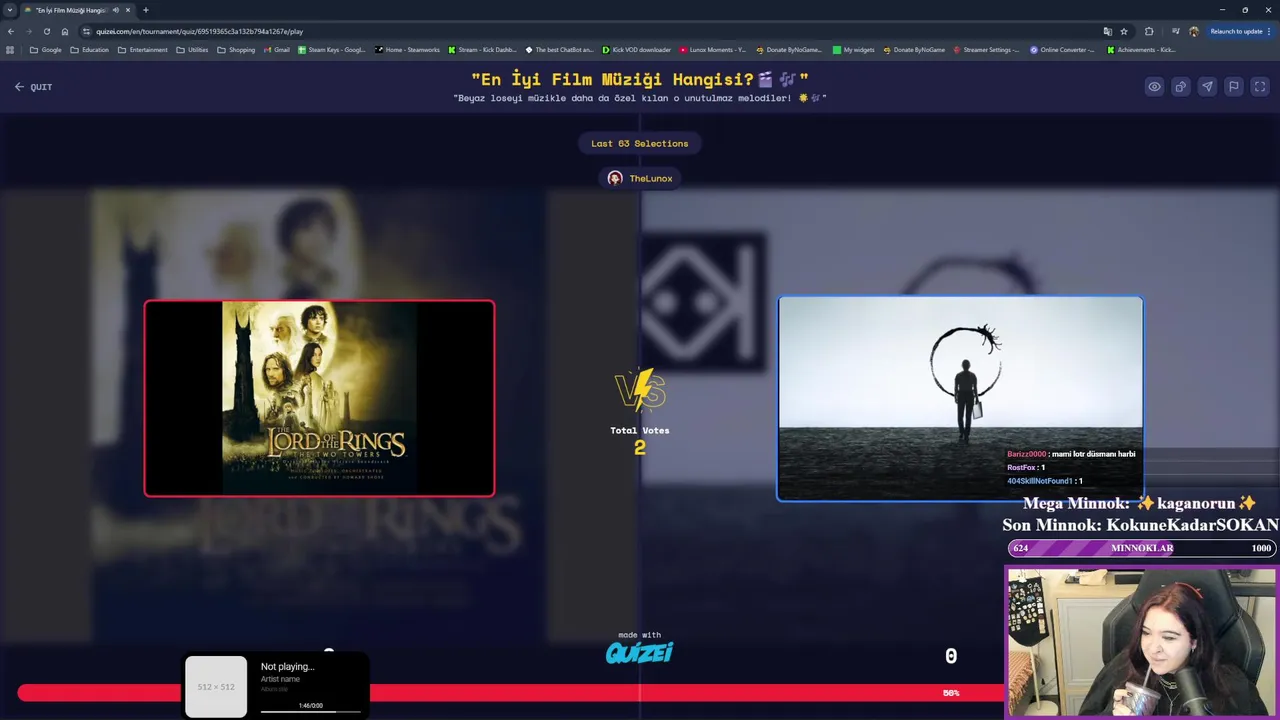
Task: Vote for the Arrival silhouette image
Action: (x=960, y=398)
